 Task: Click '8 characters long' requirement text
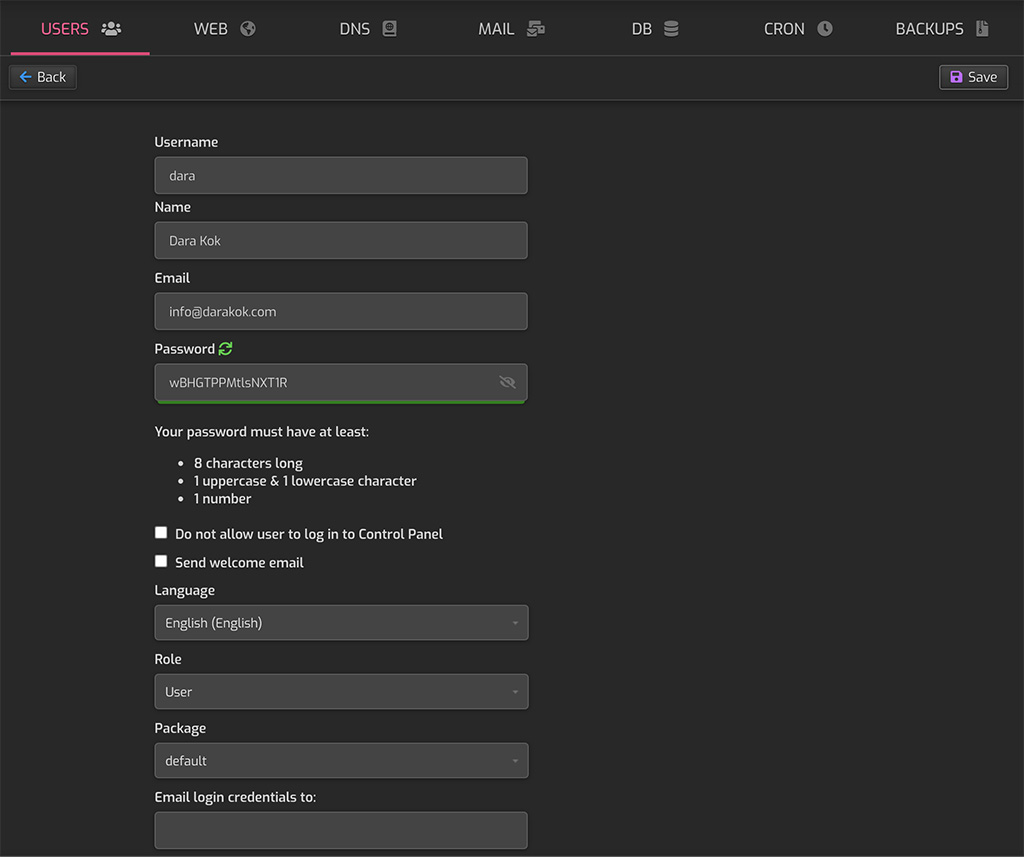pos(248,463)
